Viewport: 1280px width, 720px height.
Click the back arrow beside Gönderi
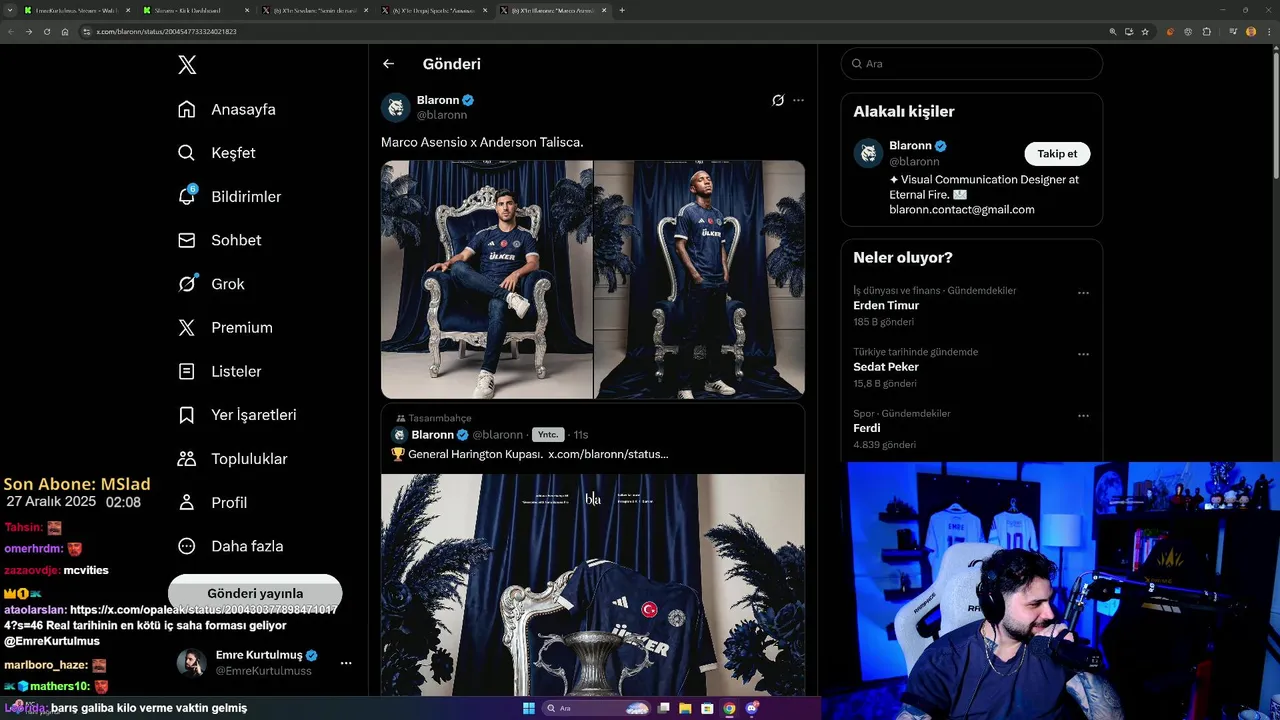click(x=388, y=64)
